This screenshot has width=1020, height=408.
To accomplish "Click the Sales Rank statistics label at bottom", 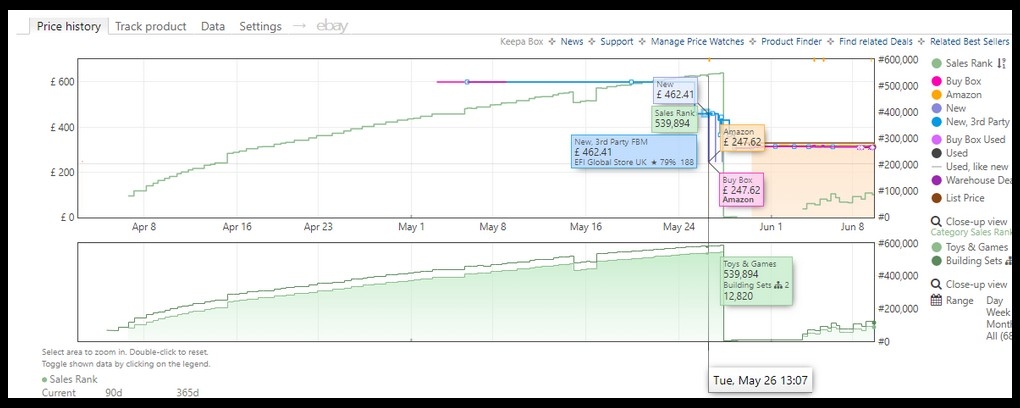I will point(70,379).
